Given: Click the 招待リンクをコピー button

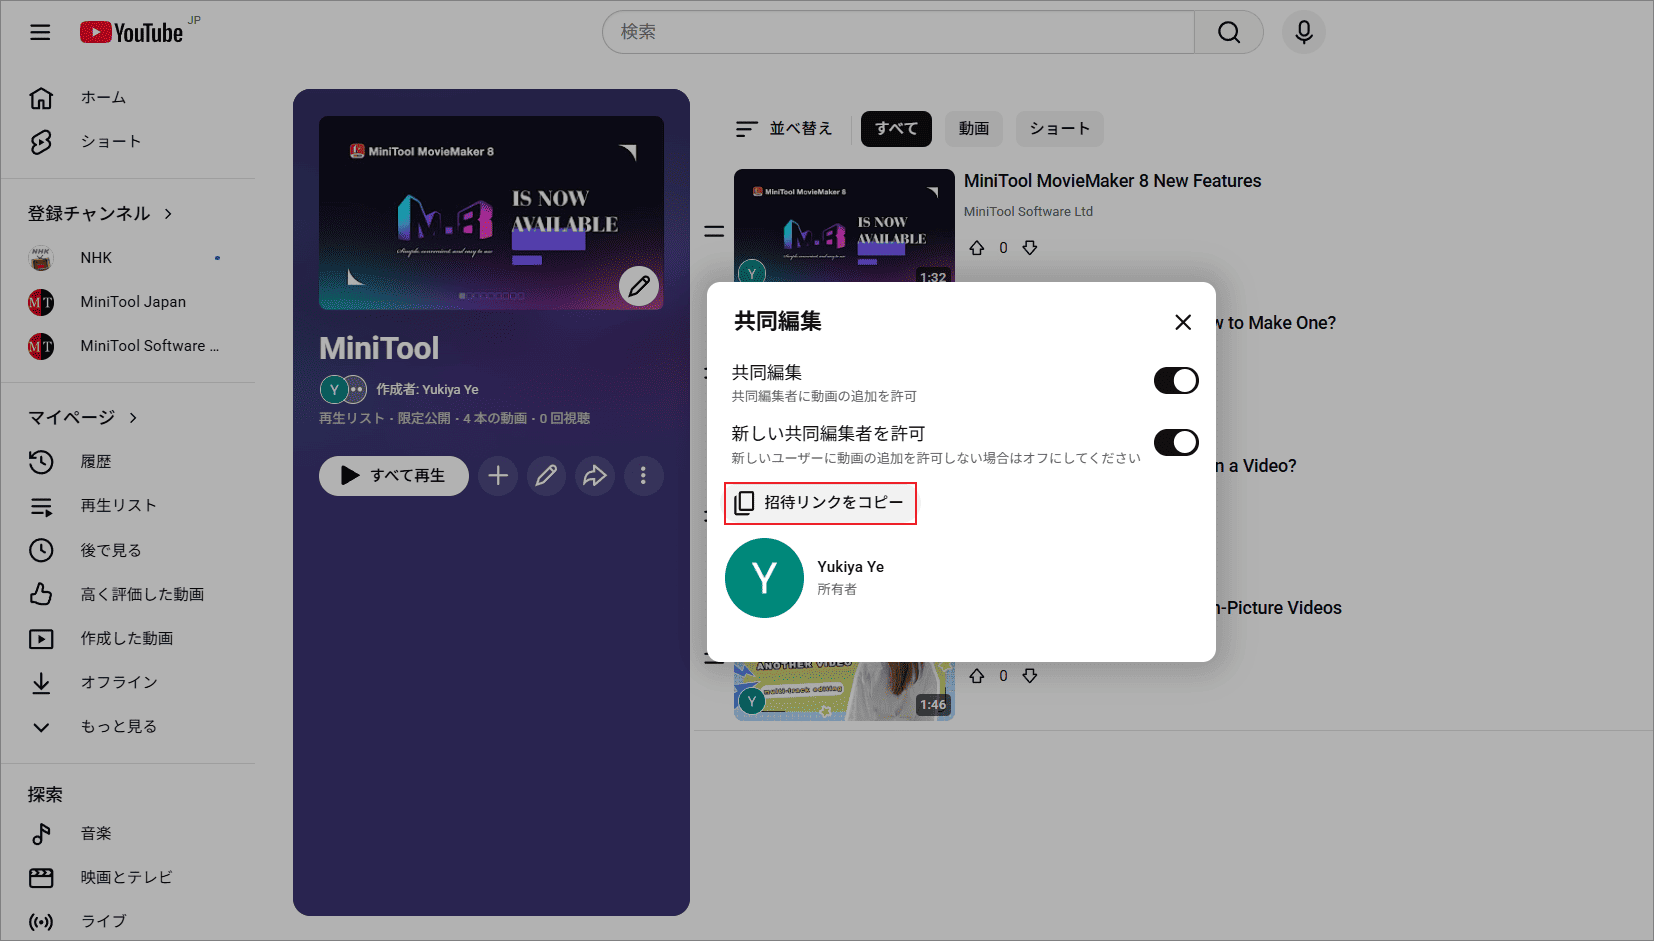Looking at the screenshot, I should click(820, 503).
